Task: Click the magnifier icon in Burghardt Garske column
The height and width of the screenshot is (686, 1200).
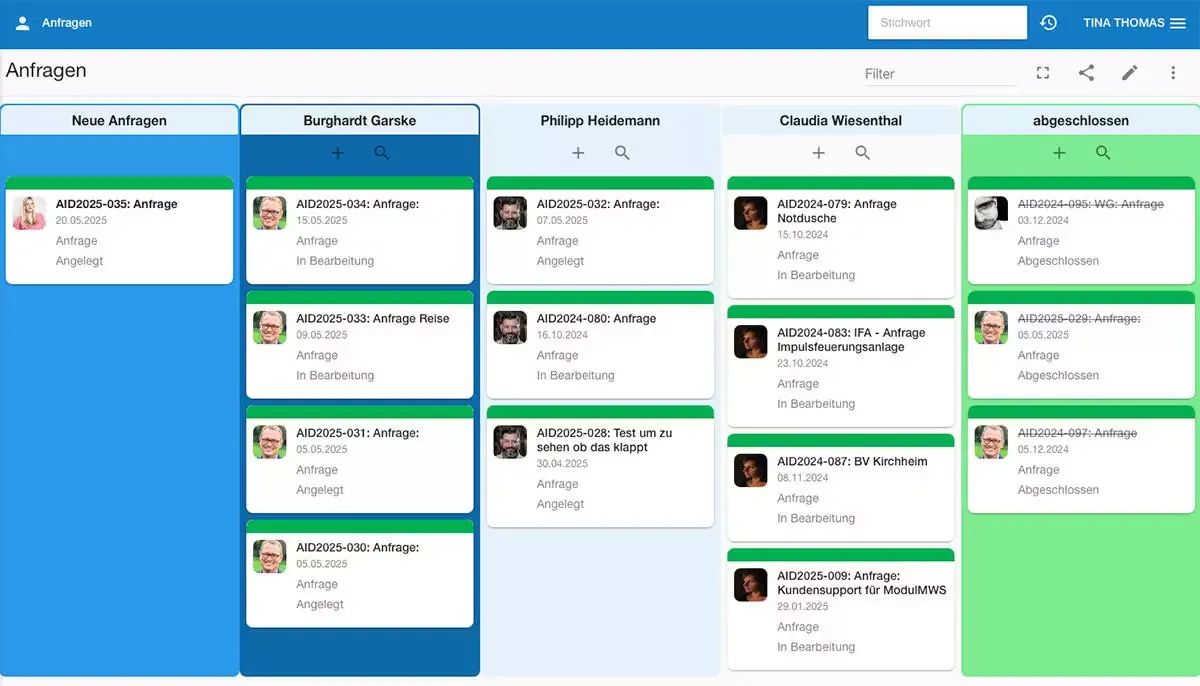Action: pyautogui.click(x=381, y=153)
